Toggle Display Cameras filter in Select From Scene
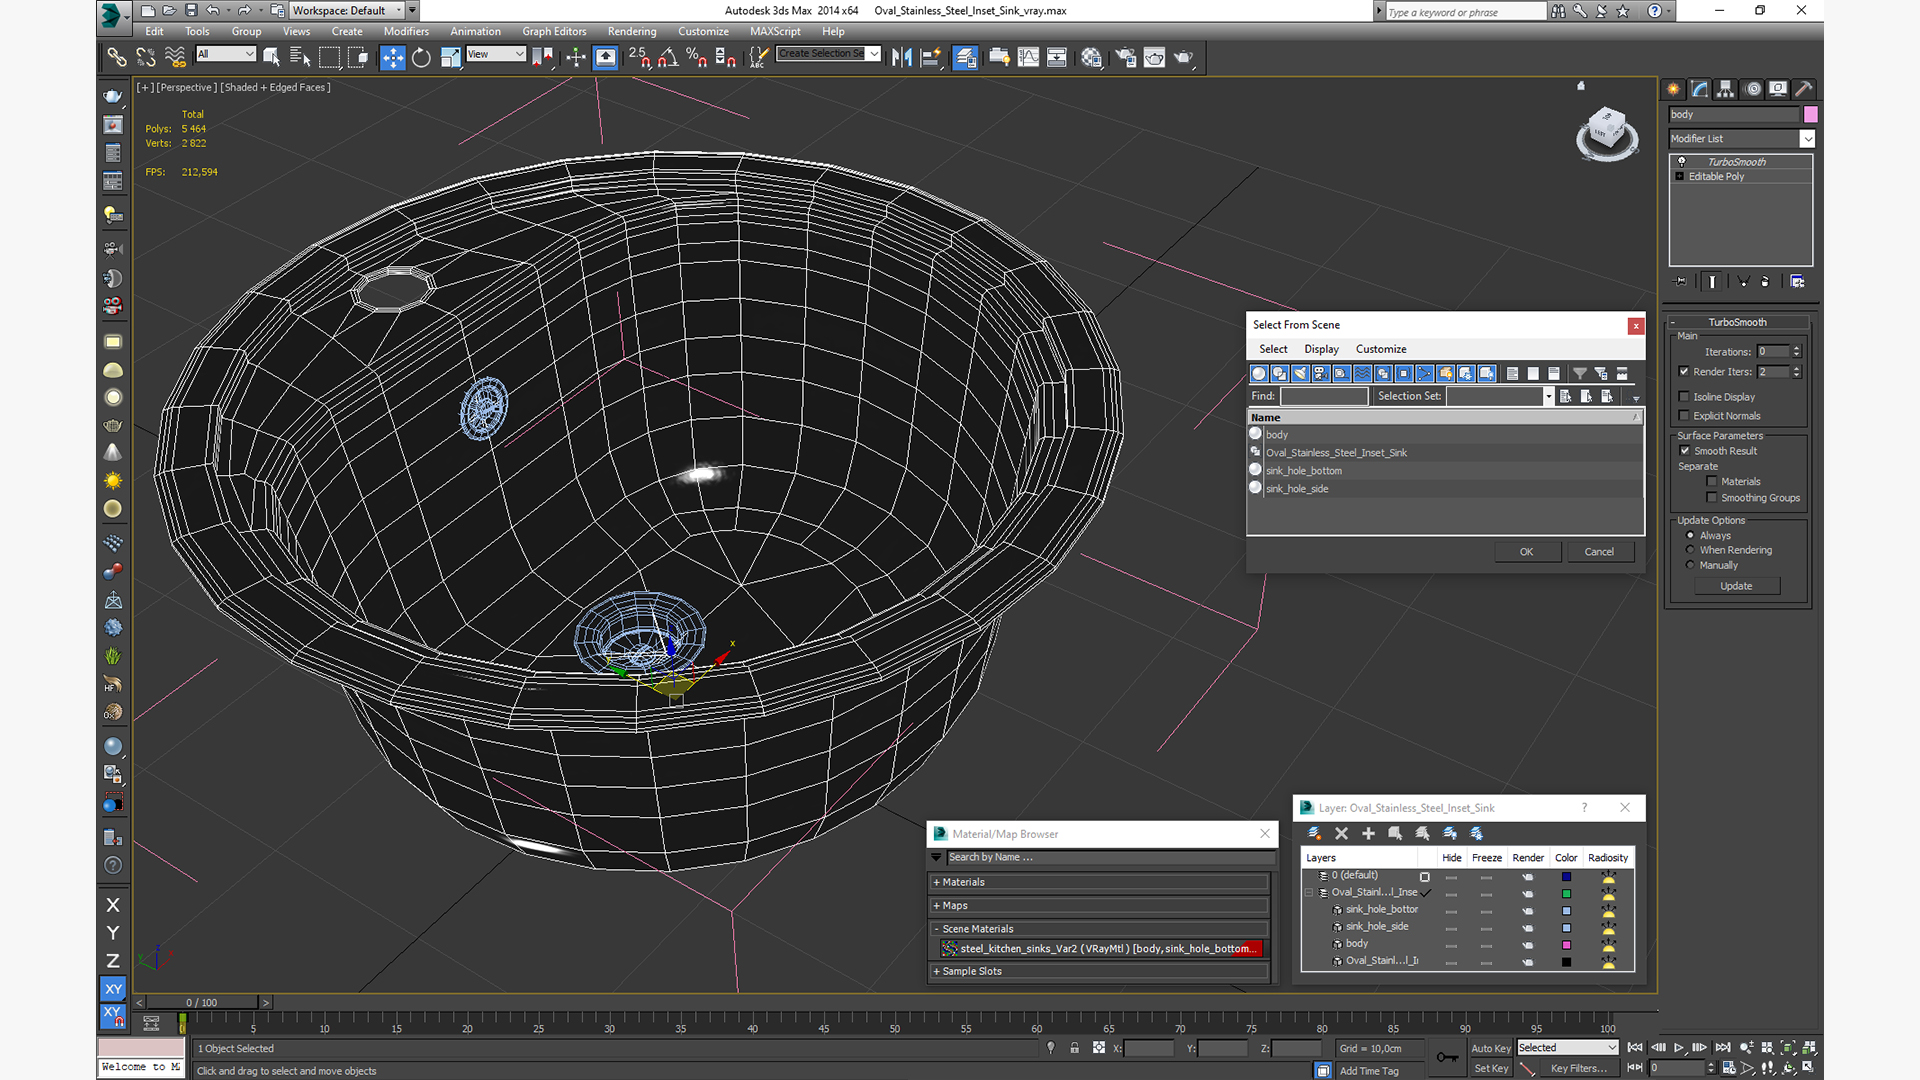This screenshot has width=1920, height=1080. click(1321, 373)
